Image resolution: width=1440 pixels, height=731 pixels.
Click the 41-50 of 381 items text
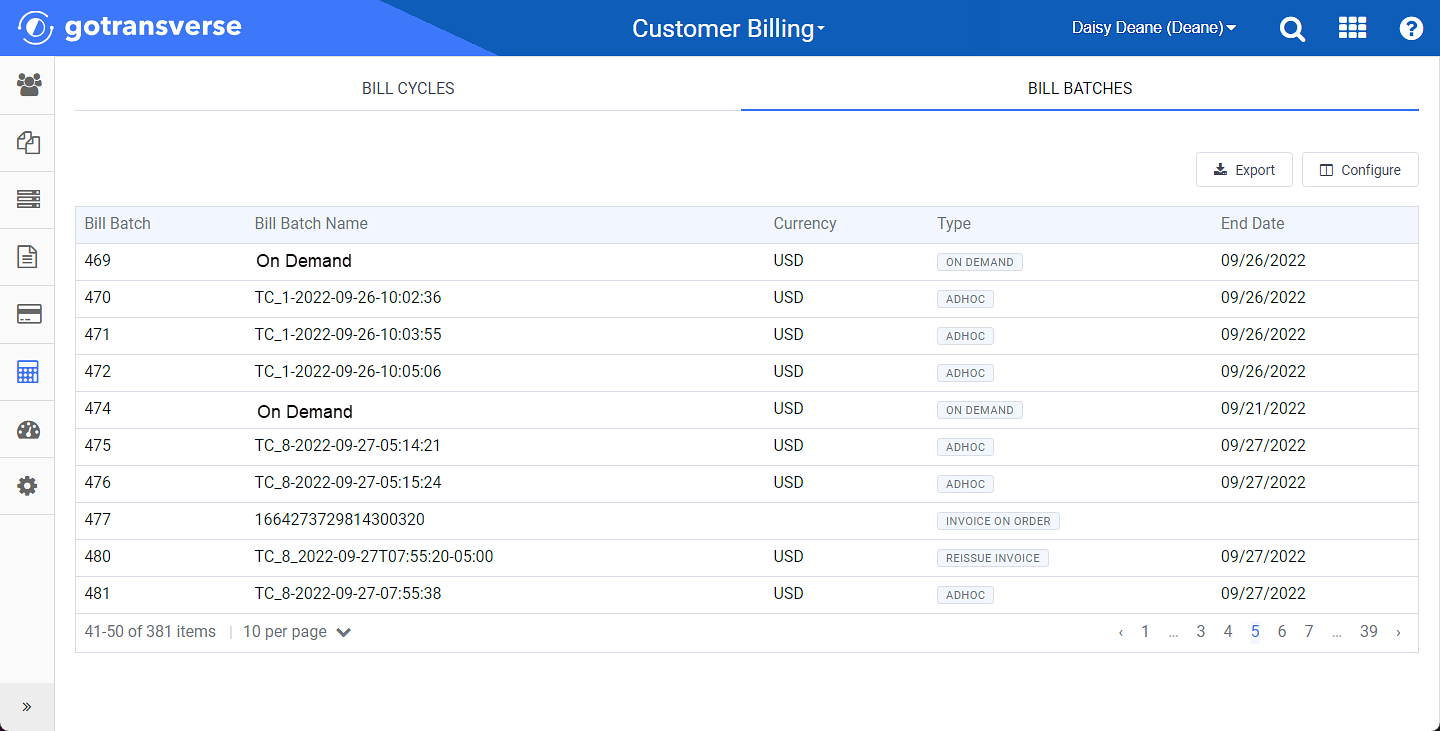coord(150,632)
